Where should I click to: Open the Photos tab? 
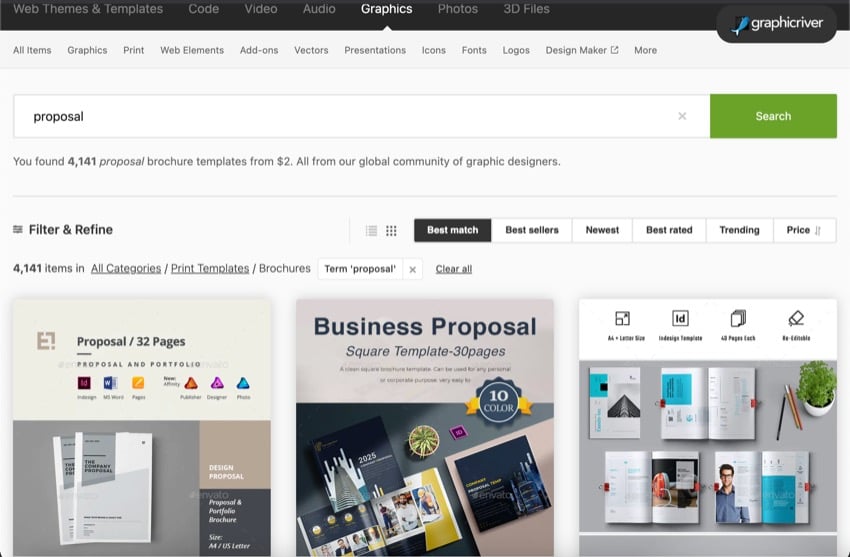click(458, 9)
